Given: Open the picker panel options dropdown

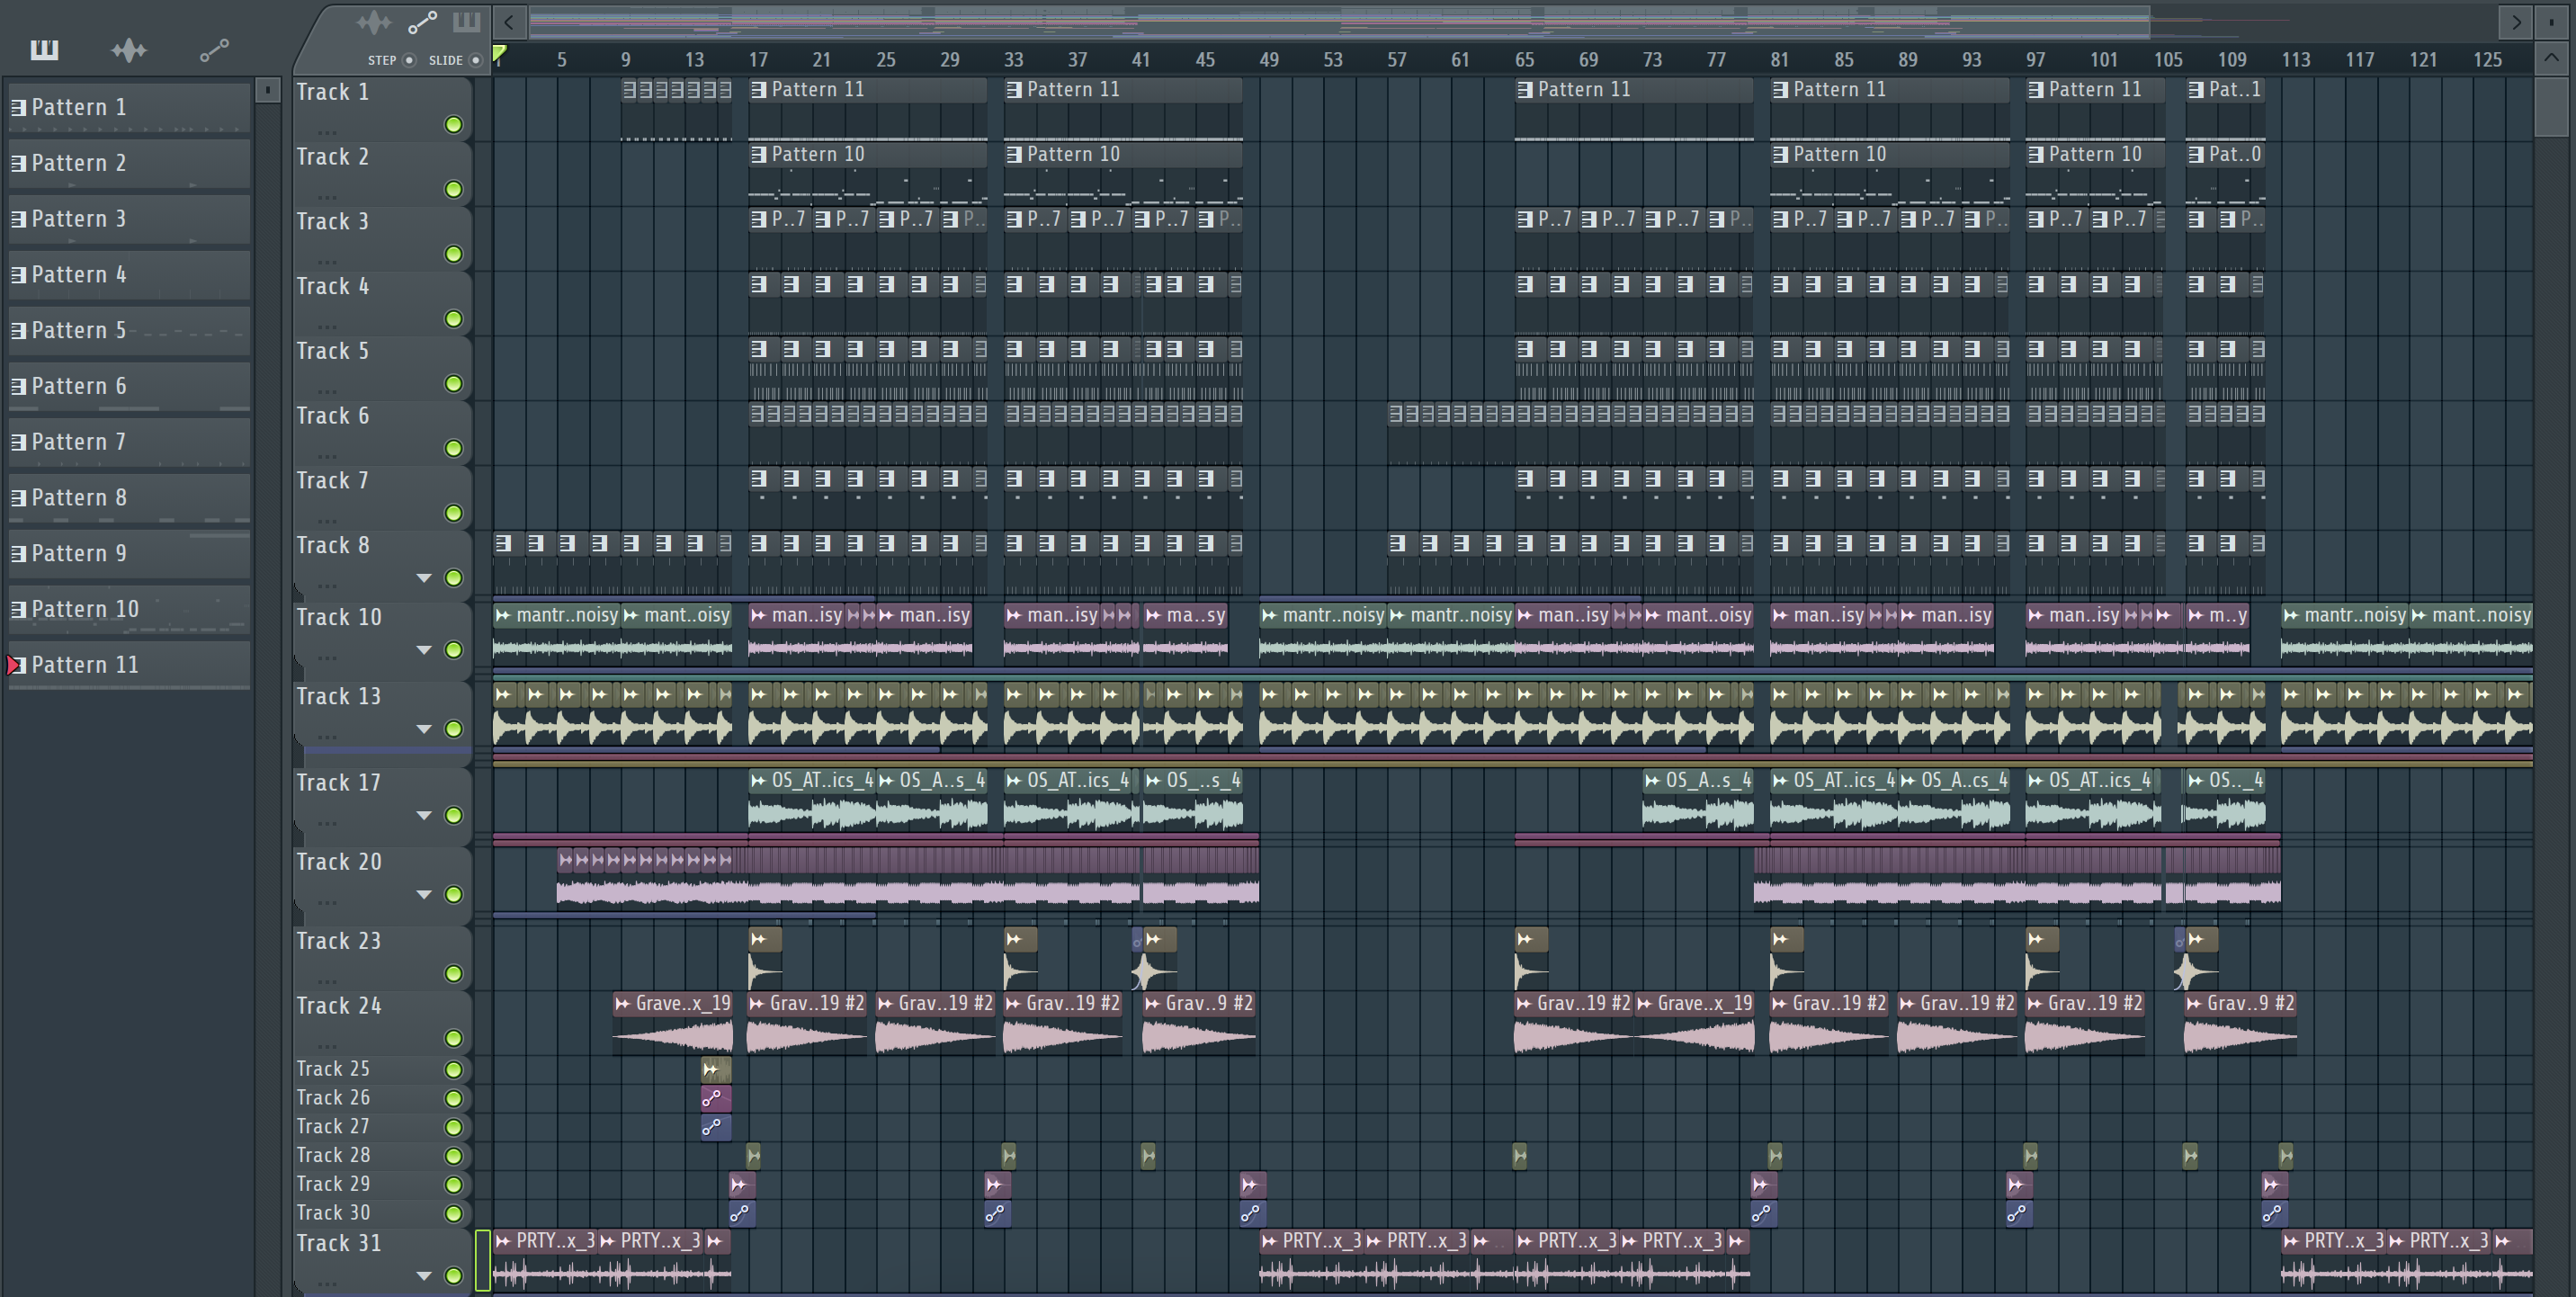Looking at the screenshot, I should click(x=267, y=90).
